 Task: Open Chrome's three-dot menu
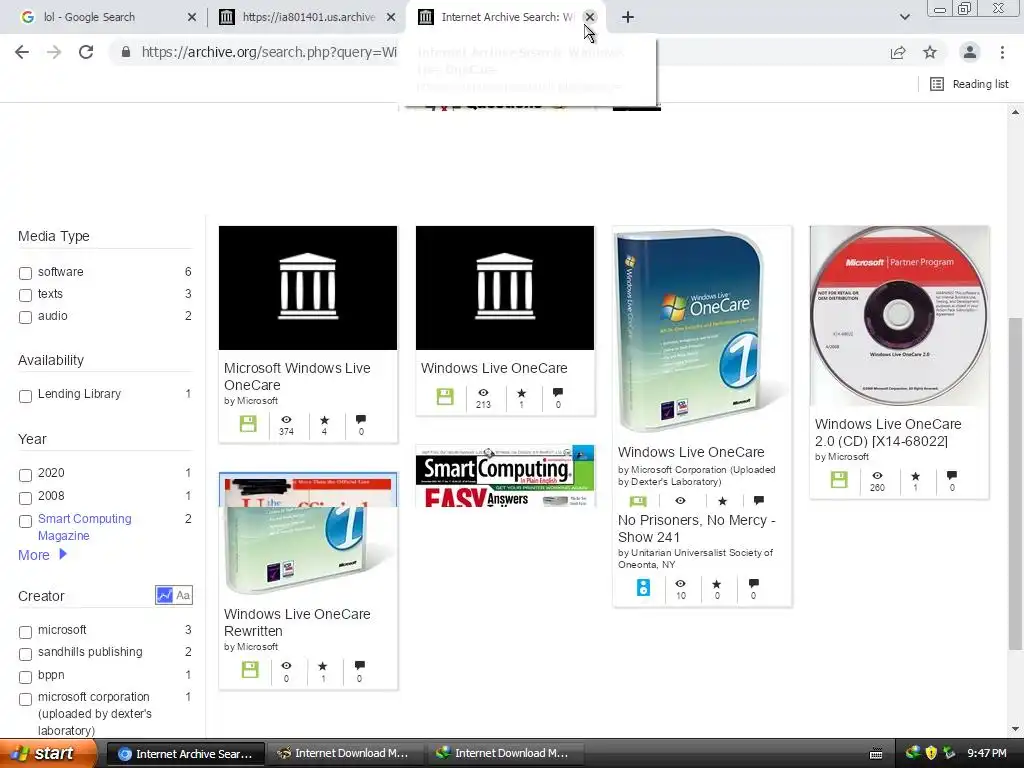(x=1002, y=52)
